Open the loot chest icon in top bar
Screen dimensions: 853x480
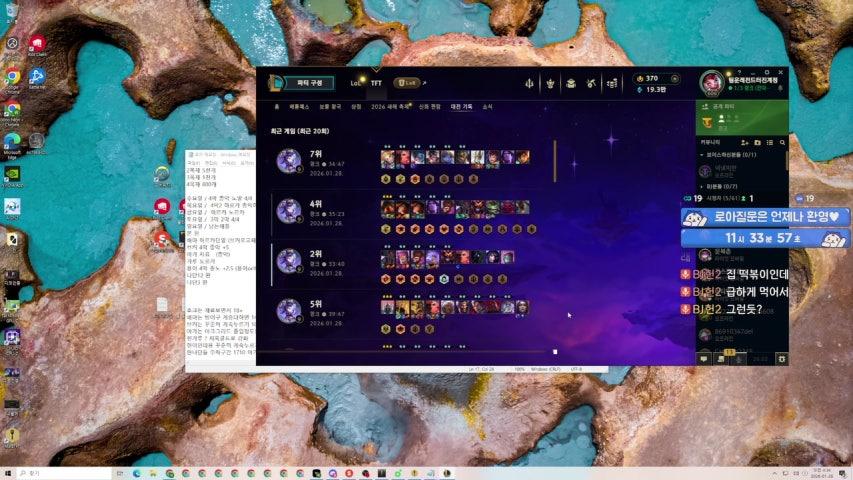click(x=613, y=83)
